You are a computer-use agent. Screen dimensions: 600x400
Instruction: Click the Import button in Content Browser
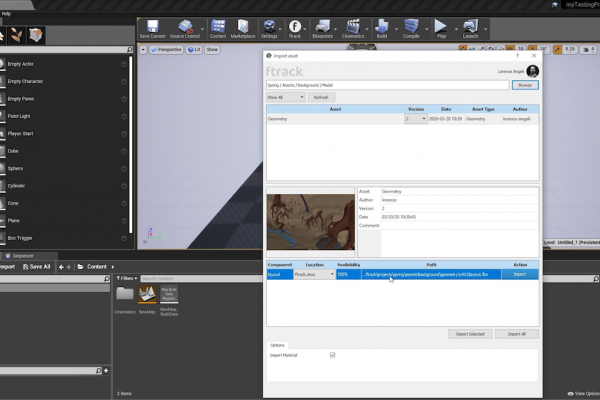7,267
